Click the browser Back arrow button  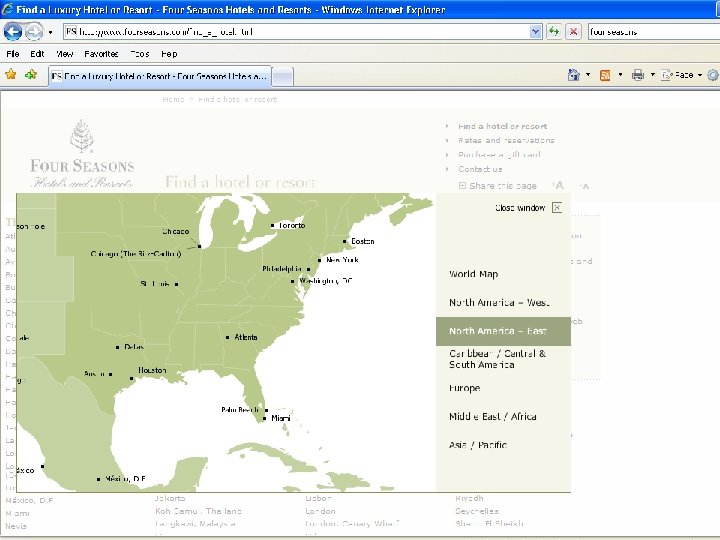[13, 32]
